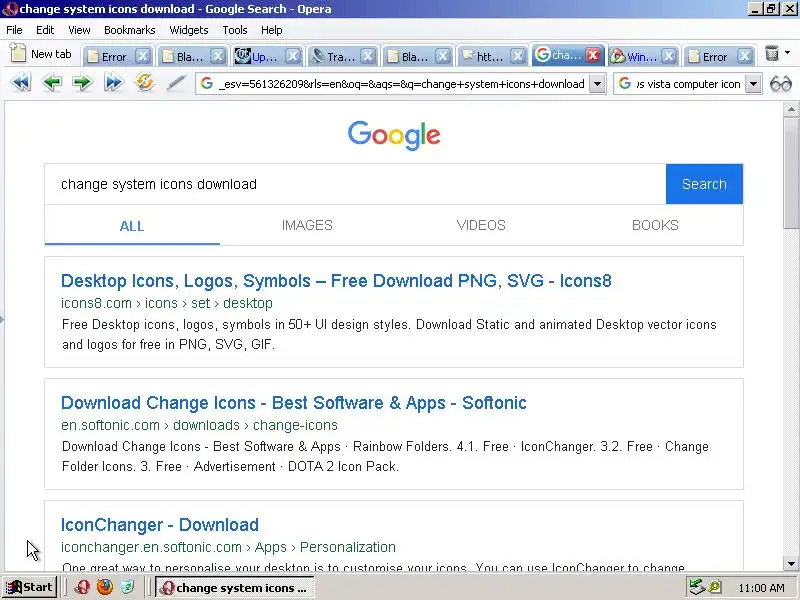The image size is (800, 600).
Task: Click the en.softonic.com breadcrumb URL
Action: click(199, 425)
